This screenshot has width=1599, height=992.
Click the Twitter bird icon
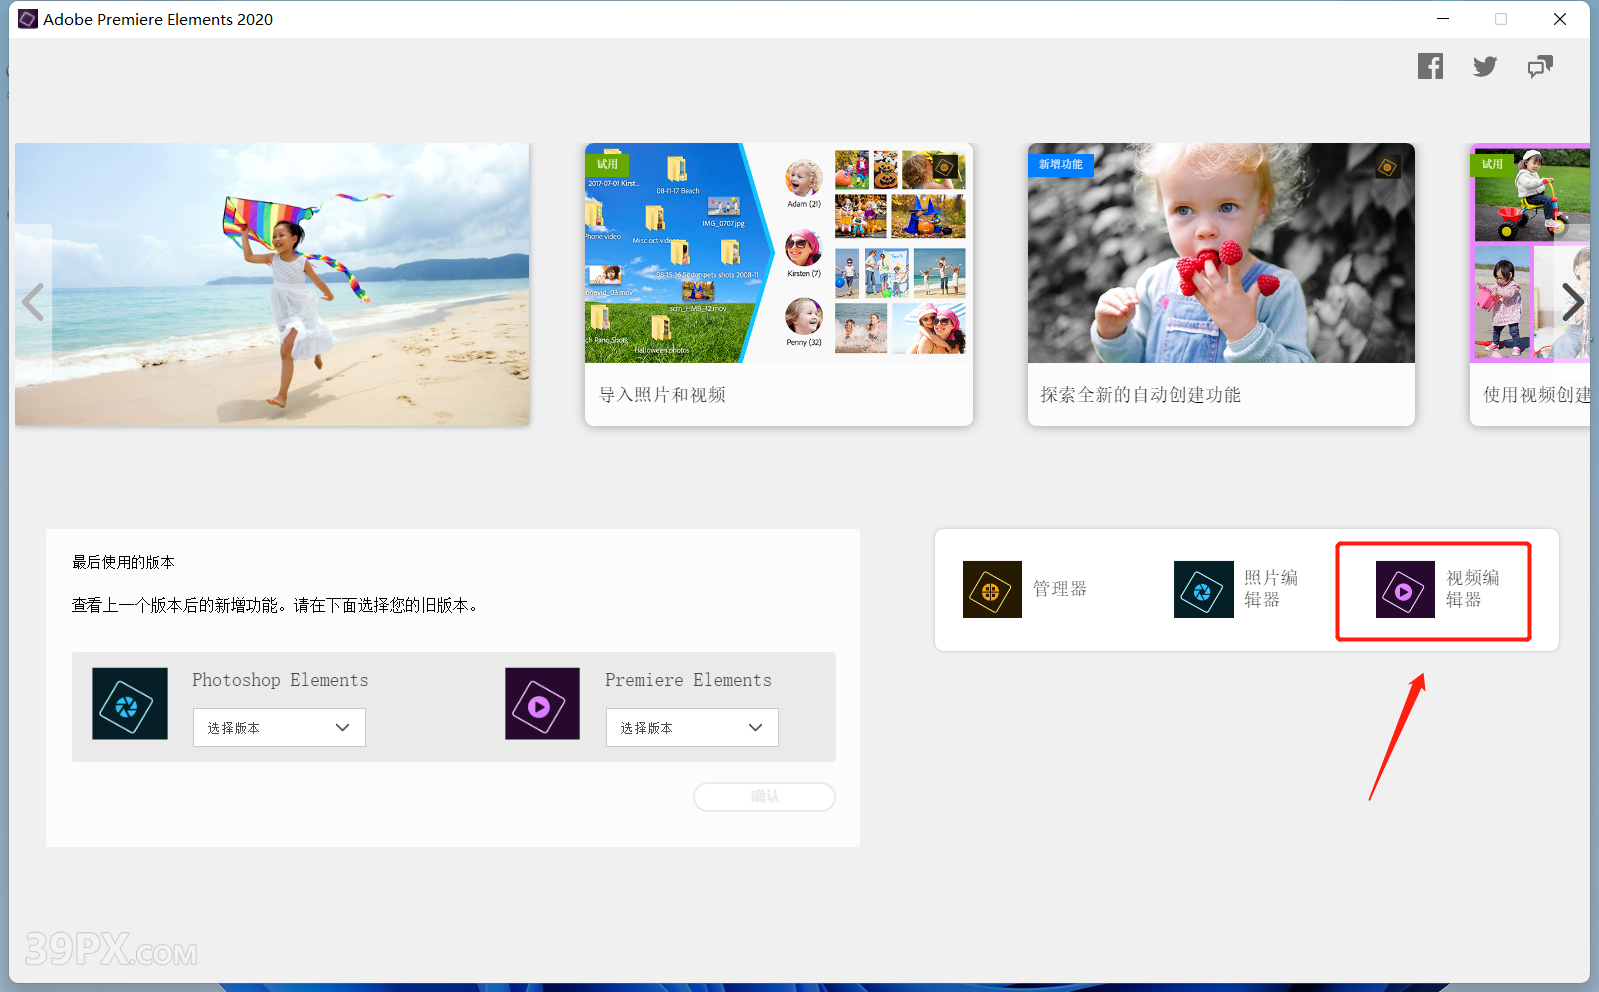pos(1485,67)
